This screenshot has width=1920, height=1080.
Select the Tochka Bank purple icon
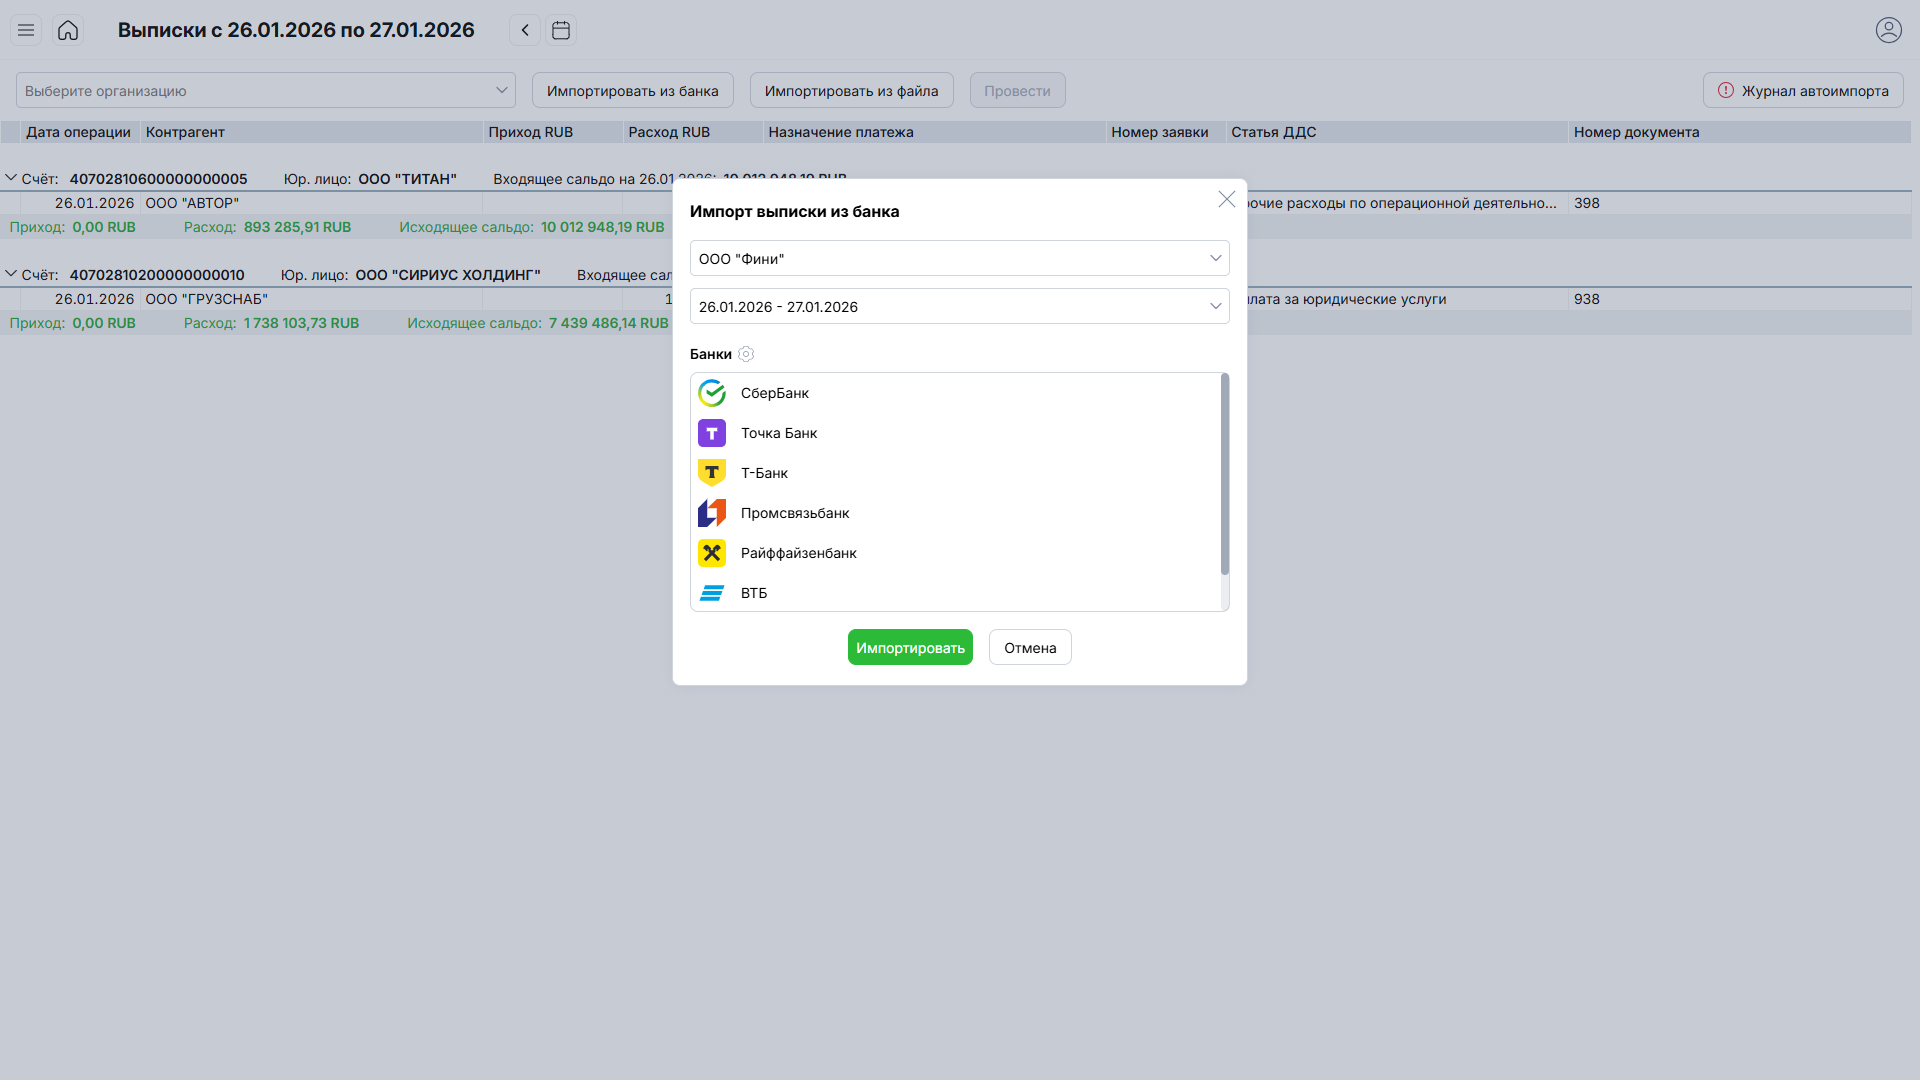(711, 433)
